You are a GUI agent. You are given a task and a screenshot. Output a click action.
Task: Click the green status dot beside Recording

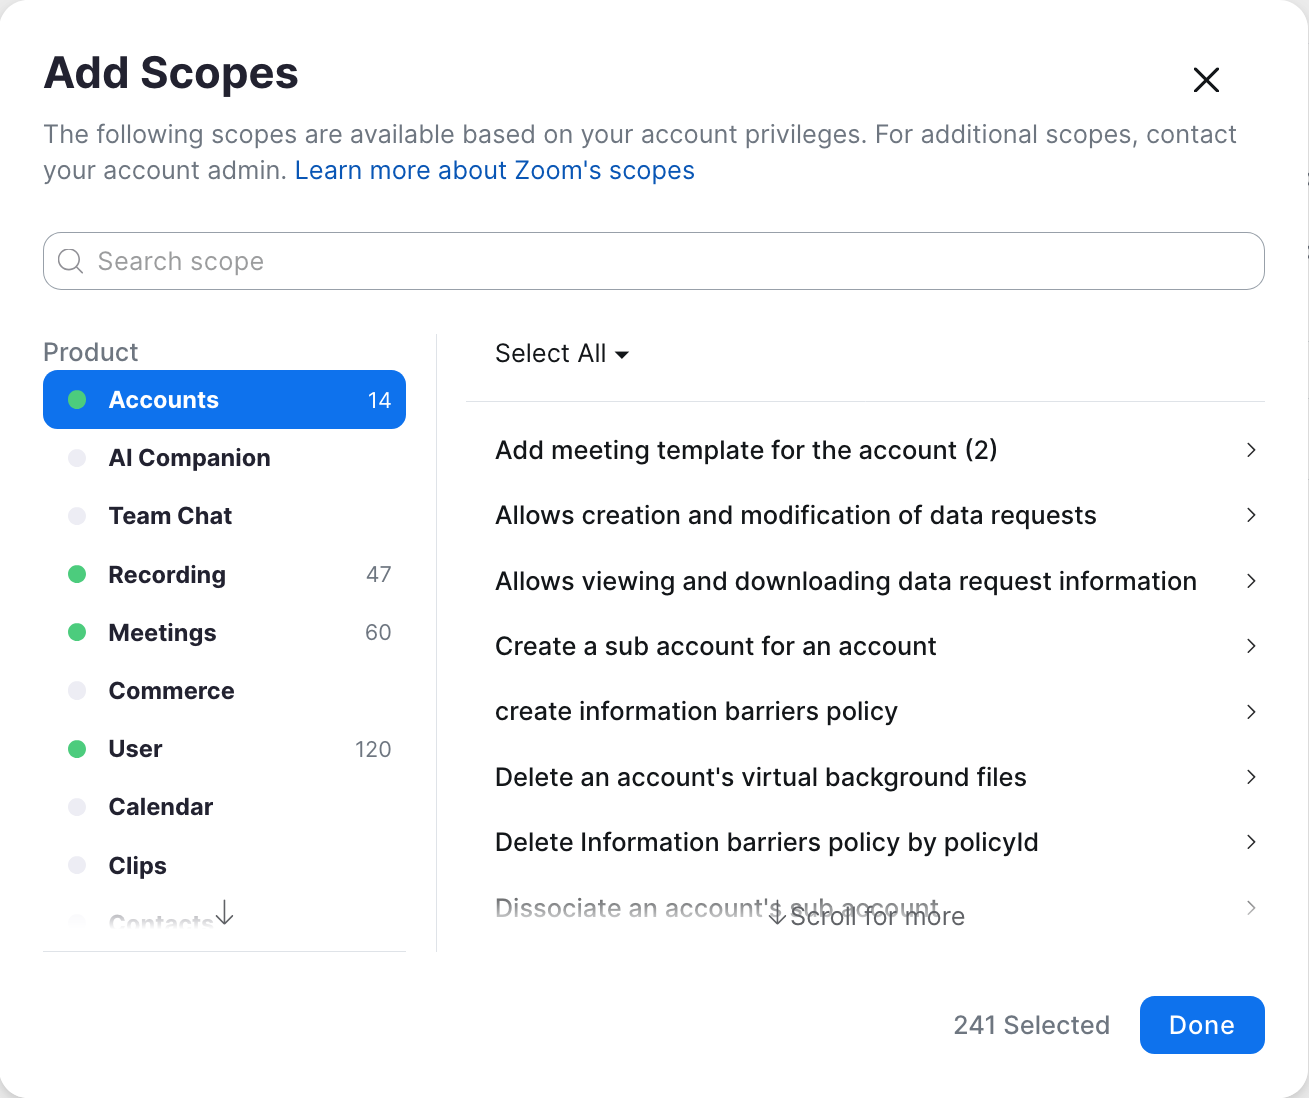tap(77, 574)
